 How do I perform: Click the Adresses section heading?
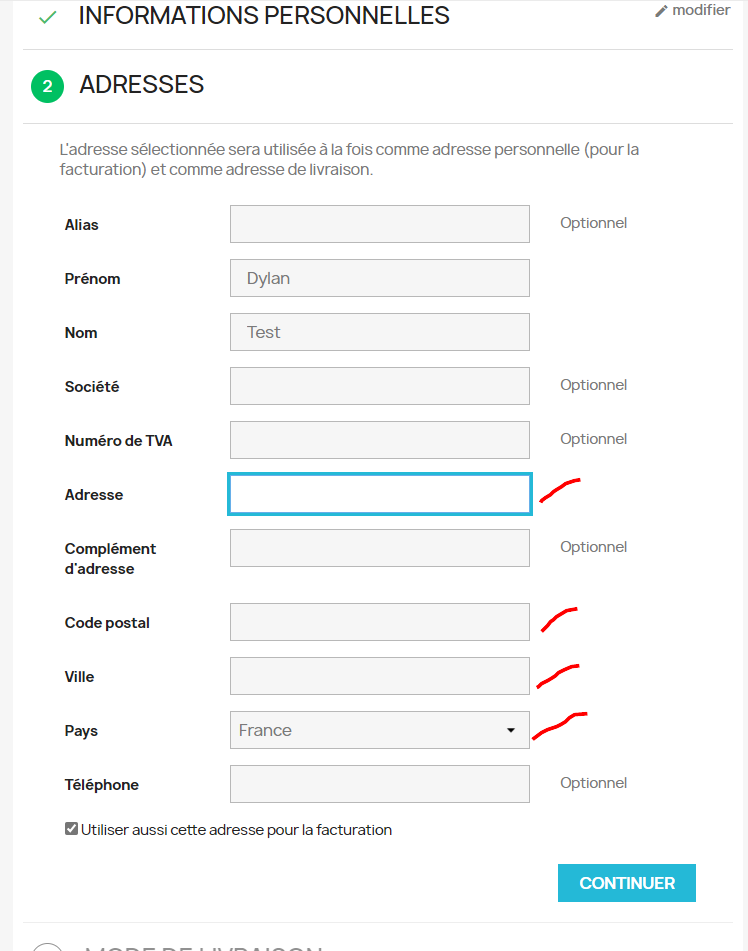142,85
